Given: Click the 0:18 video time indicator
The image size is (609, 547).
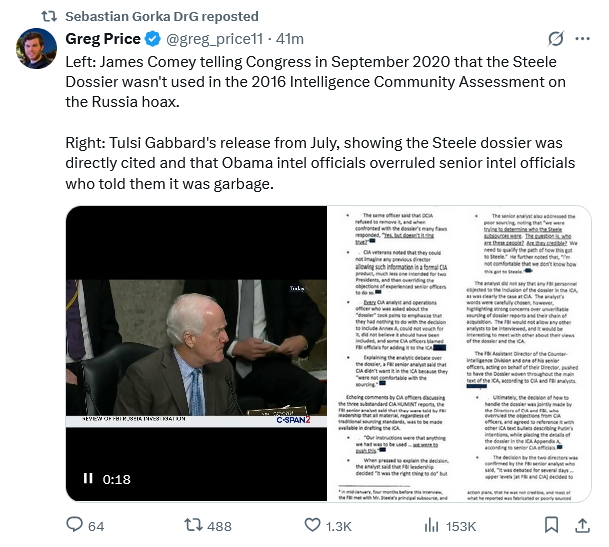Looking at the screenshot, I should click(117, 479).
